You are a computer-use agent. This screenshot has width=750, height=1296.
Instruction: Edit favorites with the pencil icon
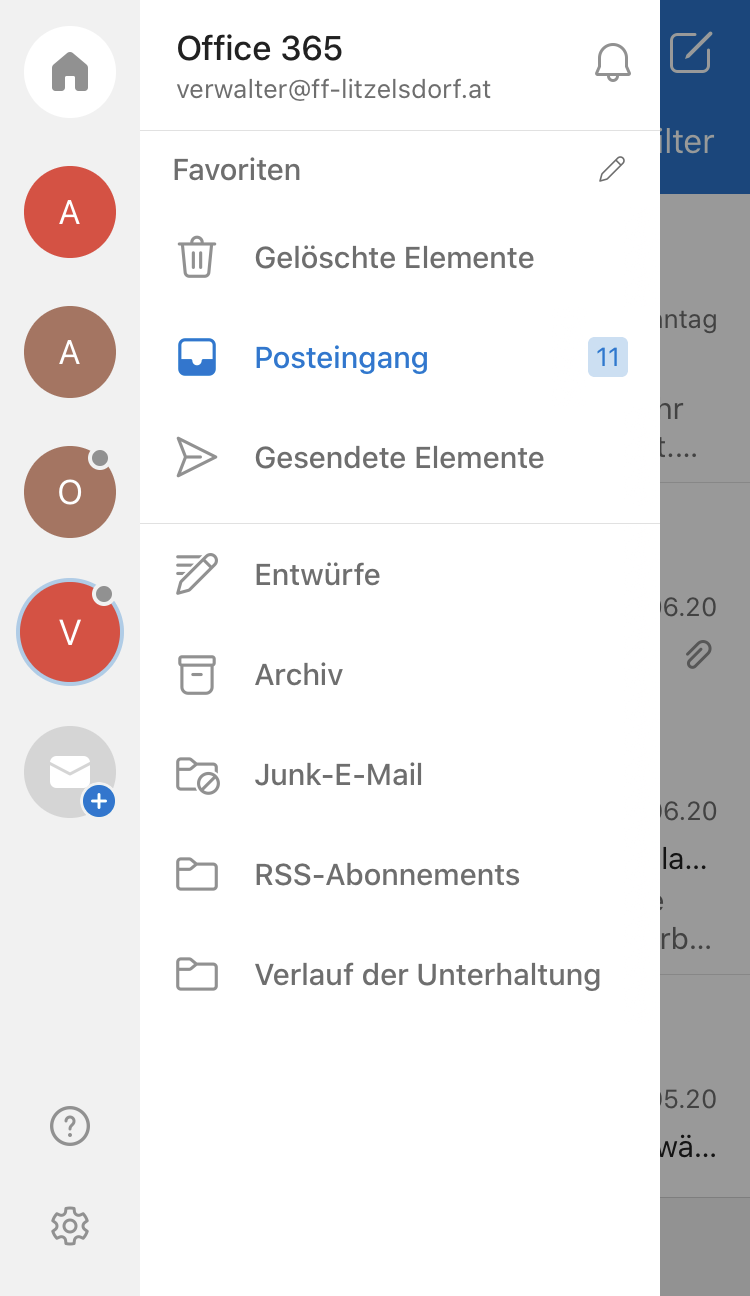click(612, 169)
